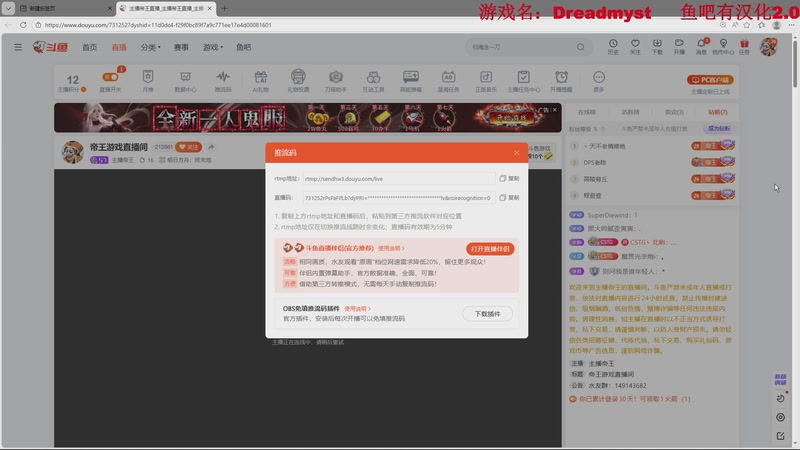Click the login reward notice link
This screenshot has width=800, height=450.
click(634, 399)
